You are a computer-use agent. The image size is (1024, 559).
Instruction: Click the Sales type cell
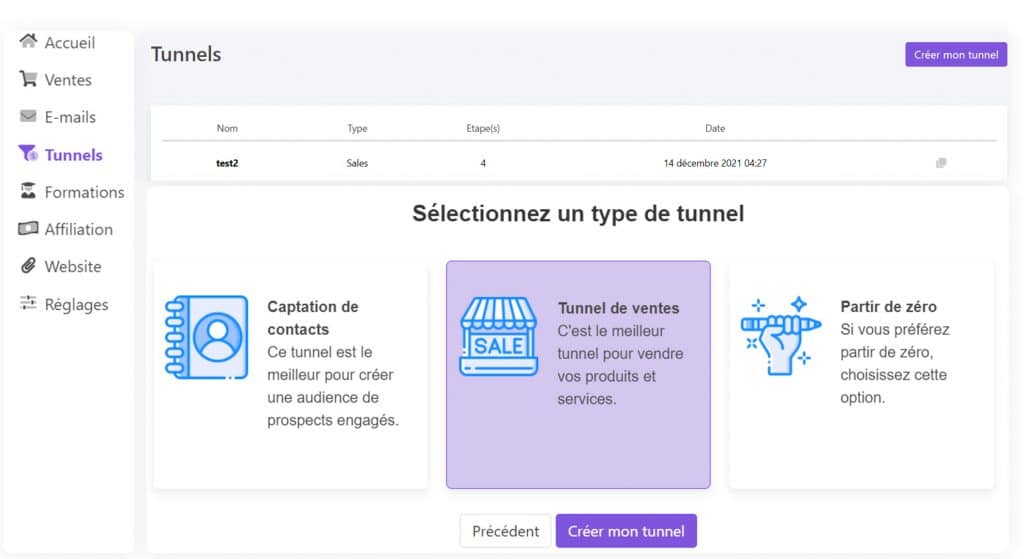coord(357,163)
